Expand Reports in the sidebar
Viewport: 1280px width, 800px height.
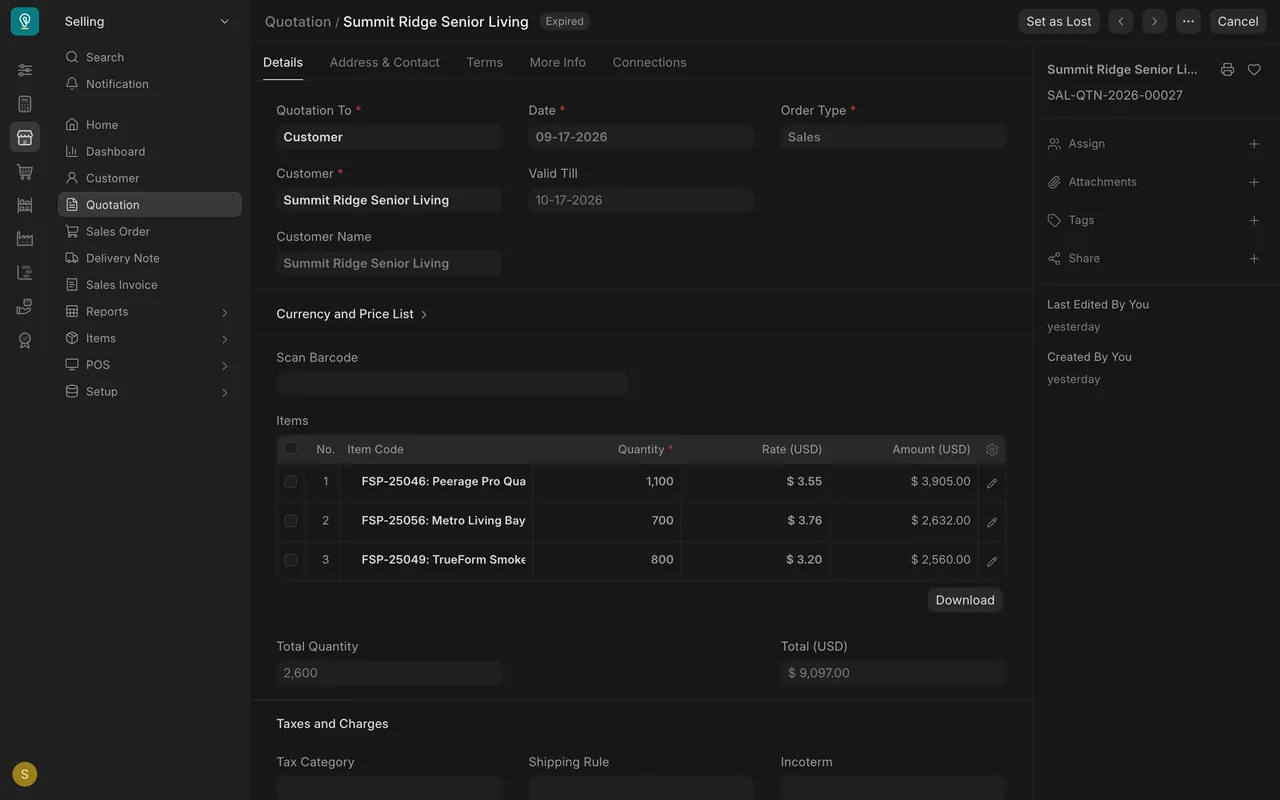coord(150,312)
